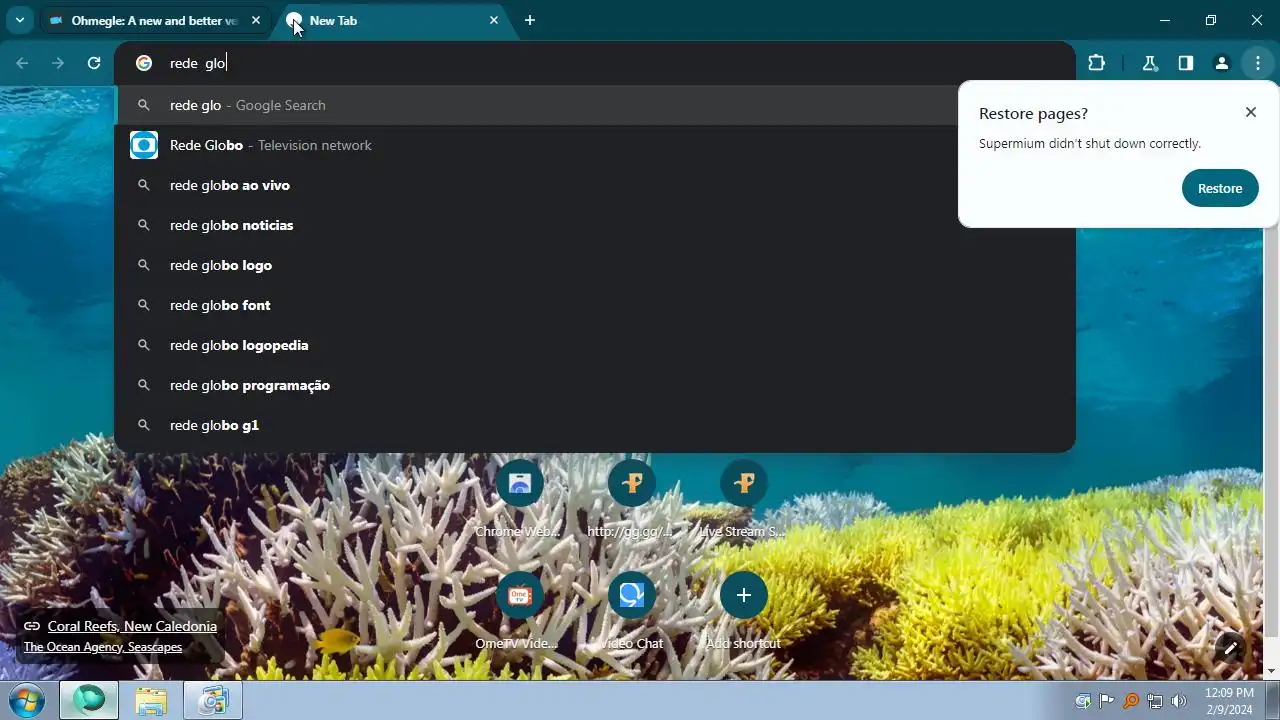The image size is (1280, 720).
Task: Open the Chrome Labs flask icon
Action: point(1150,63)
